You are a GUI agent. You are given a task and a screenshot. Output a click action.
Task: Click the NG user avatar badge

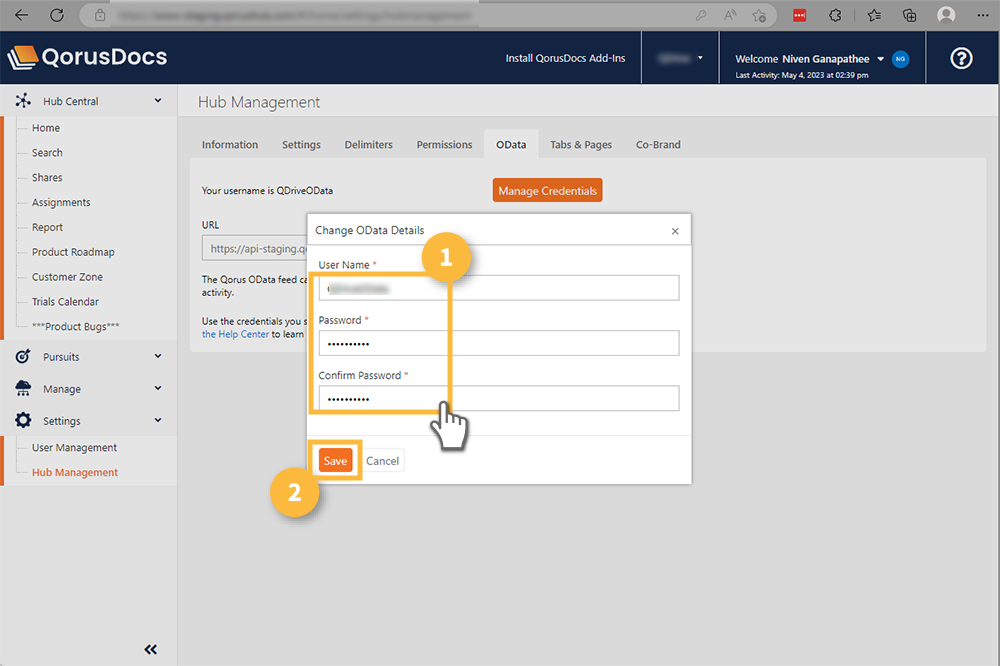click(x=901, y=59)
